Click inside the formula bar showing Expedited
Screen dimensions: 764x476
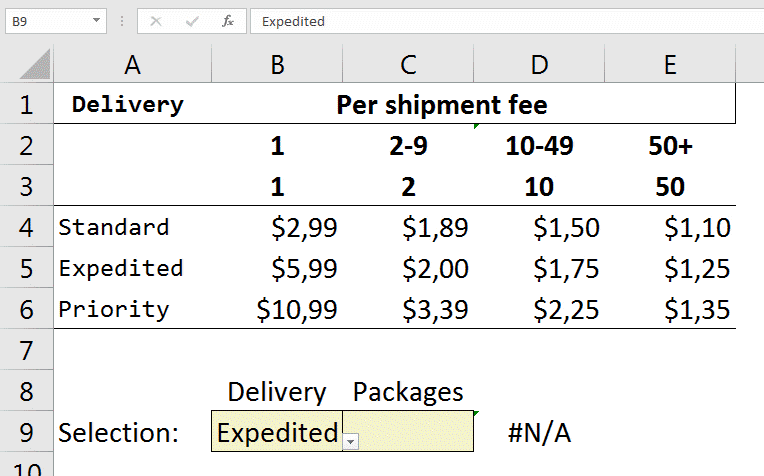(x=500, y=21)
